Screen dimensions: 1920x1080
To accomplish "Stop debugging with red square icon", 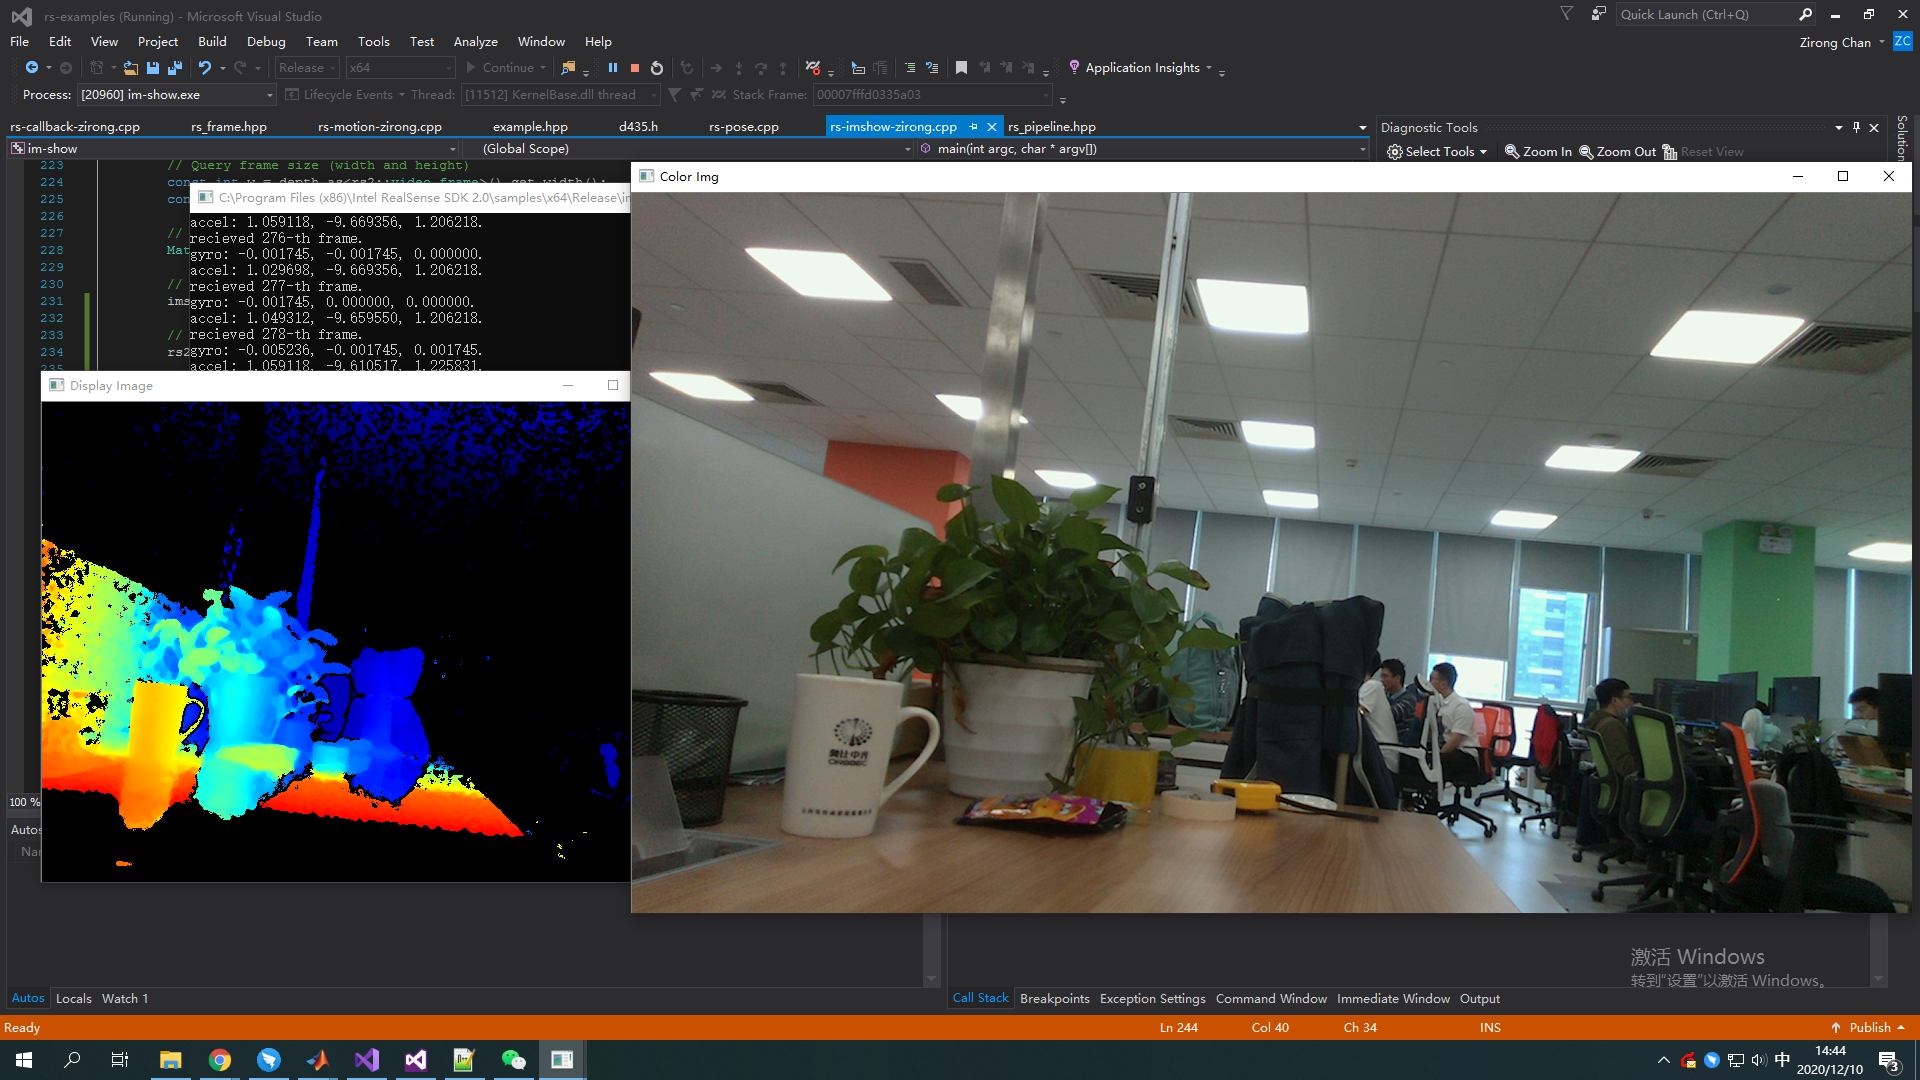I will pyautogui.click(x=634, y=68).
